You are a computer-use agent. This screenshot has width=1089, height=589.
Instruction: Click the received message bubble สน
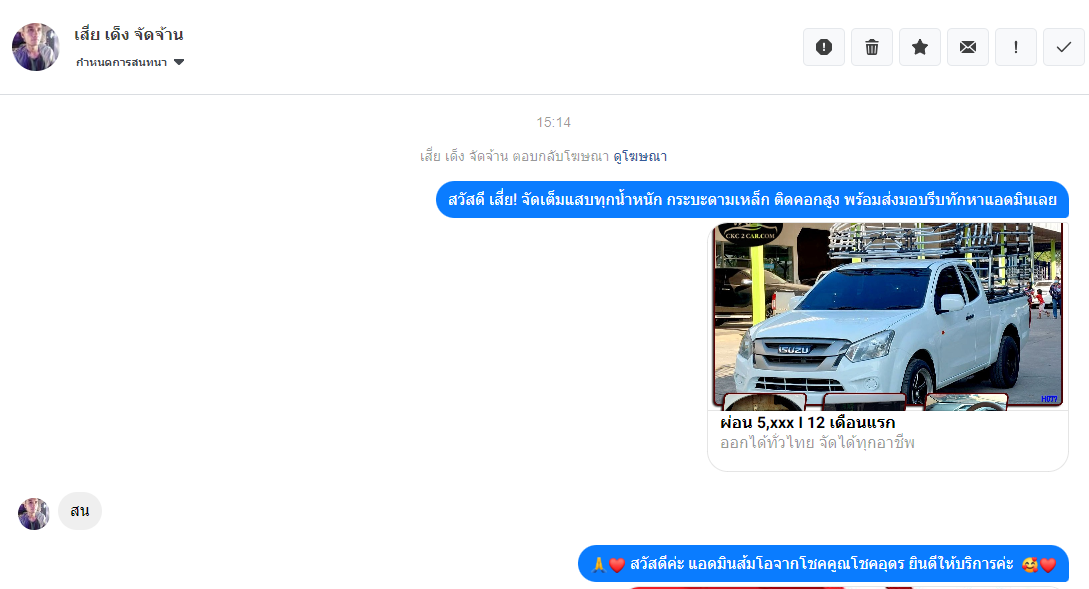pyautogui.click(x=80, y=511)
